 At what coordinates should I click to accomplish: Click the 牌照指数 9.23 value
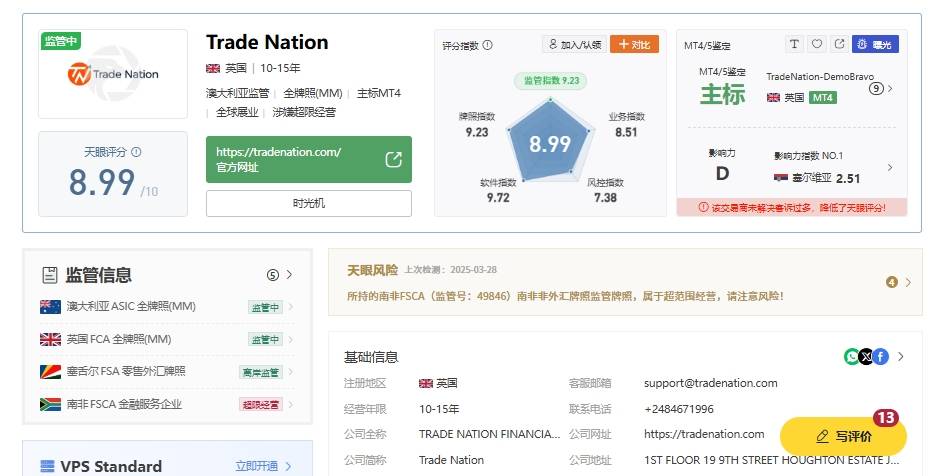point(477,132)
